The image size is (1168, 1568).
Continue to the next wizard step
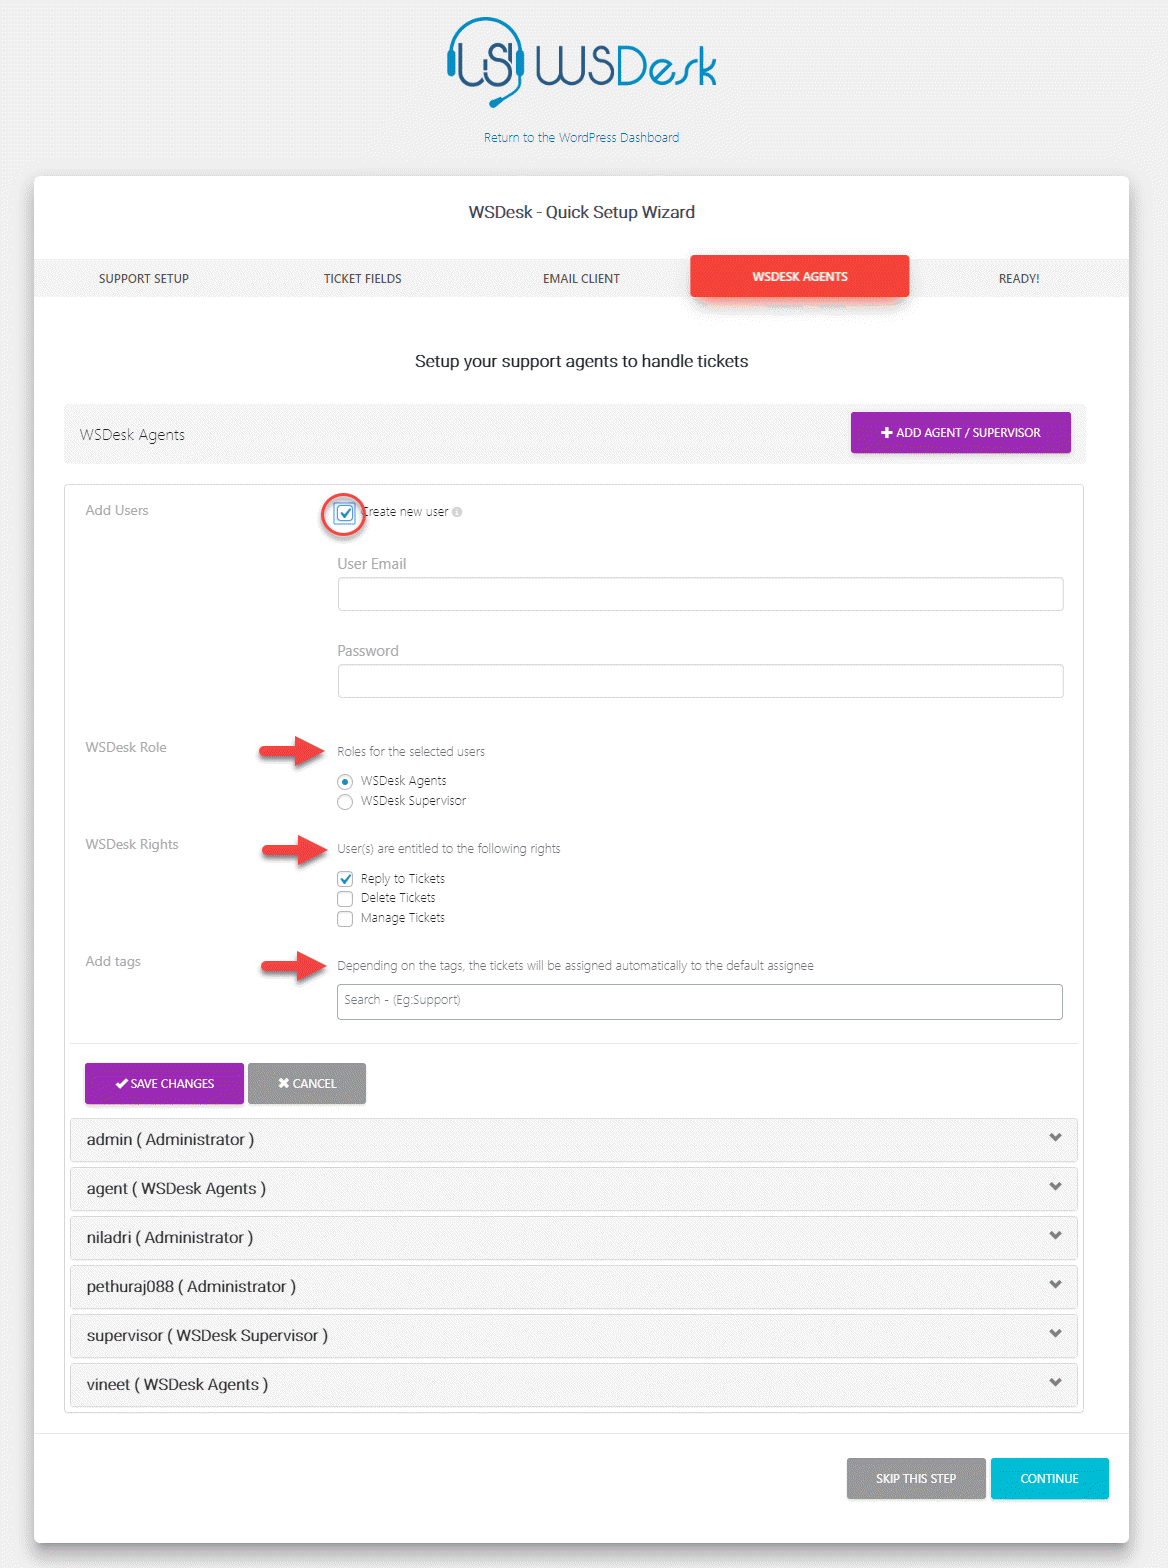click(1050, 1479)
